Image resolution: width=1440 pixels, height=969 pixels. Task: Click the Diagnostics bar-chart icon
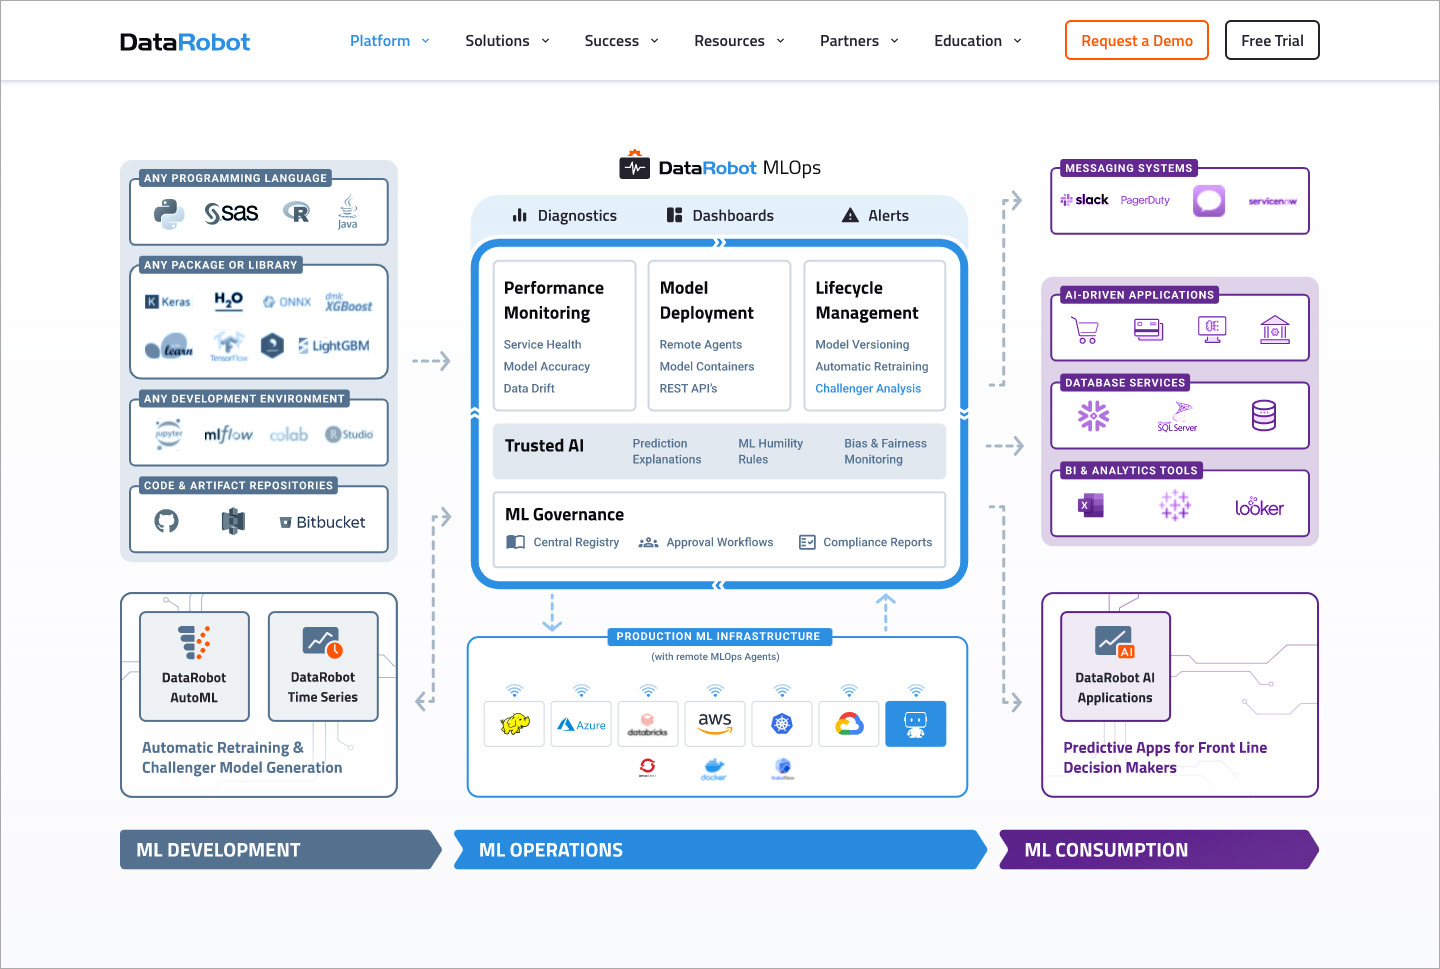pos(520,215)
